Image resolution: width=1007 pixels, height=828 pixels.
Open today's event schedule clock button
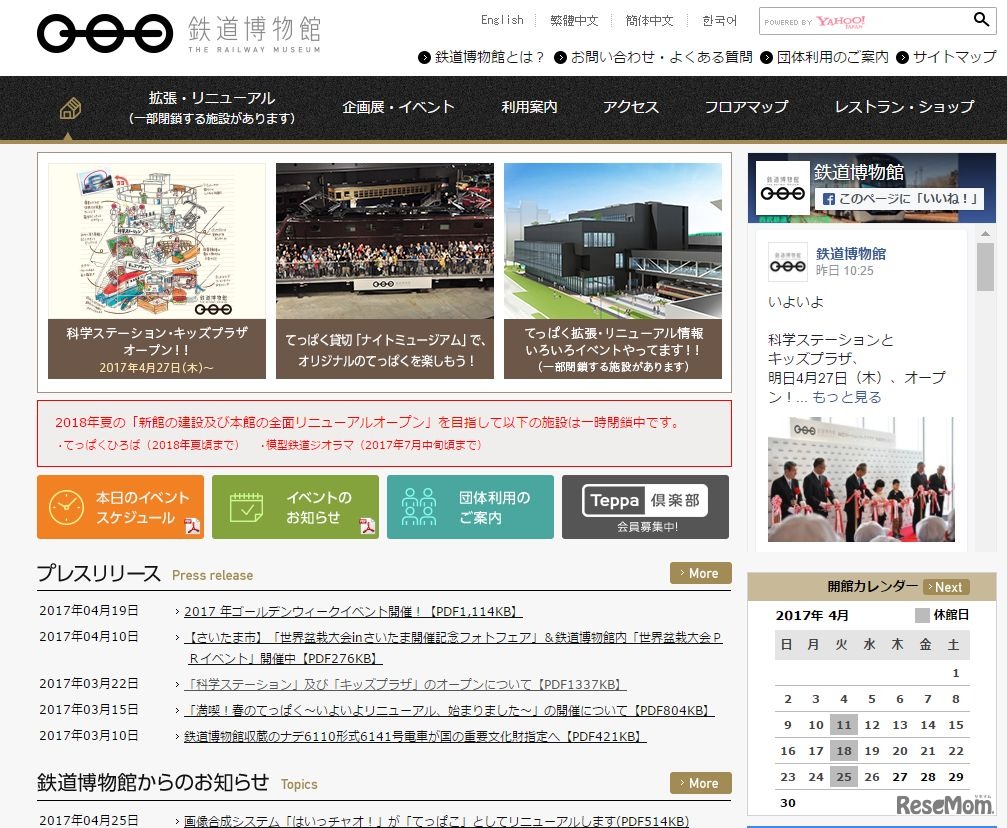coord(120,507)
